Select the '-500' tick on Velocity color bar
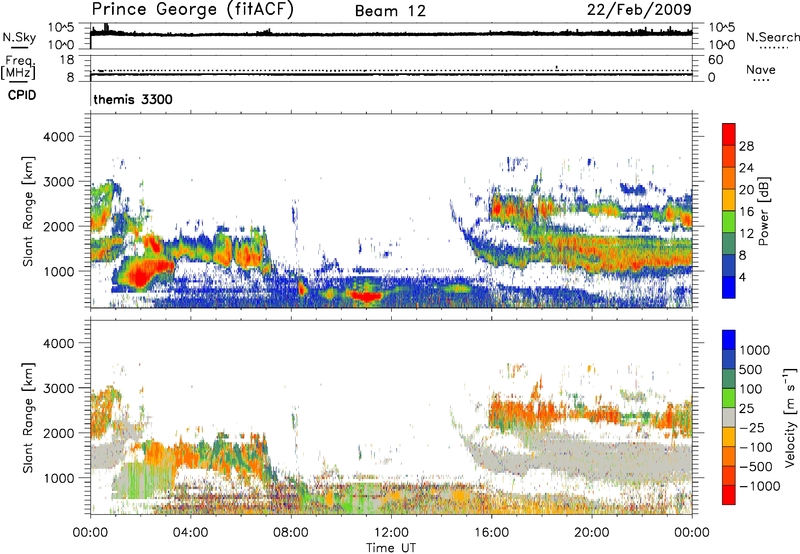 click(x=756, y=467)
